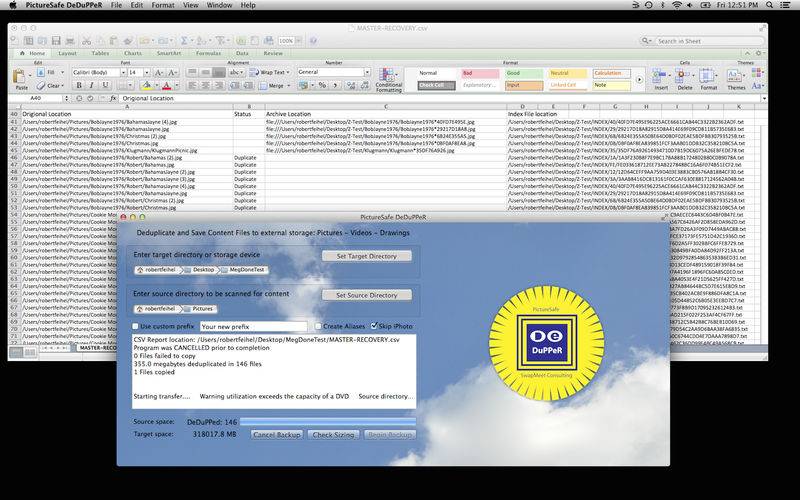800x500 pixels.
Task: Apply the Neutral cell style
Action: pyautogui.click(x=568, y=73)
